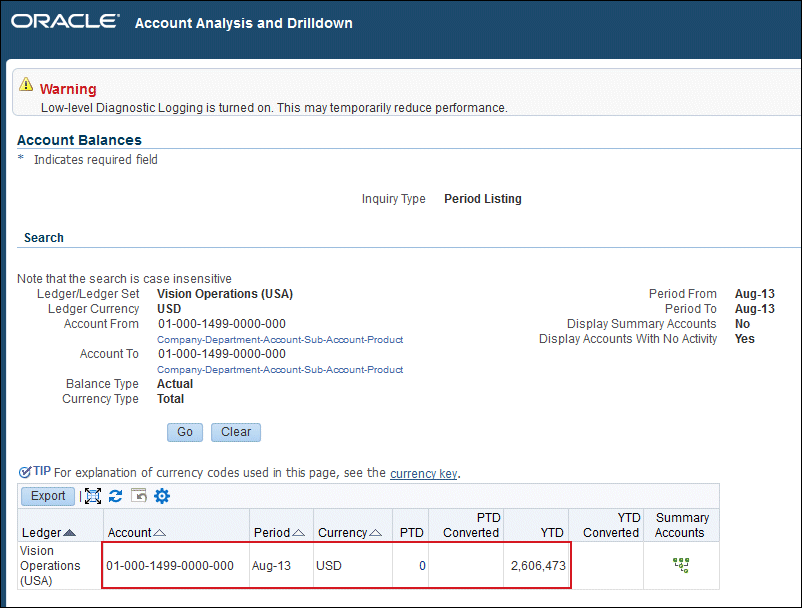
Task: Open the Summary Accounts hierarchy icon
Action: click(681, 565)
